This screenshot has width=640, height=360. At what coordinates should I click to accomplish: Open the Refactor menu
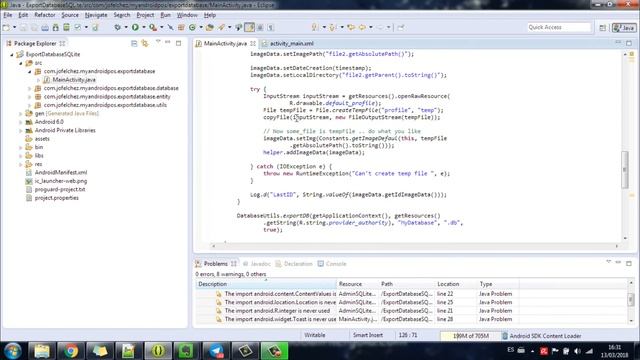45,15
